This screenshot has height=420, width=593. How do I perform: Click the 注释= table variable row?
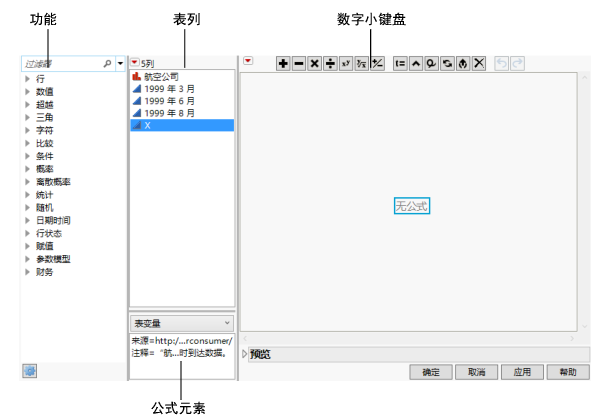(182, 353)
